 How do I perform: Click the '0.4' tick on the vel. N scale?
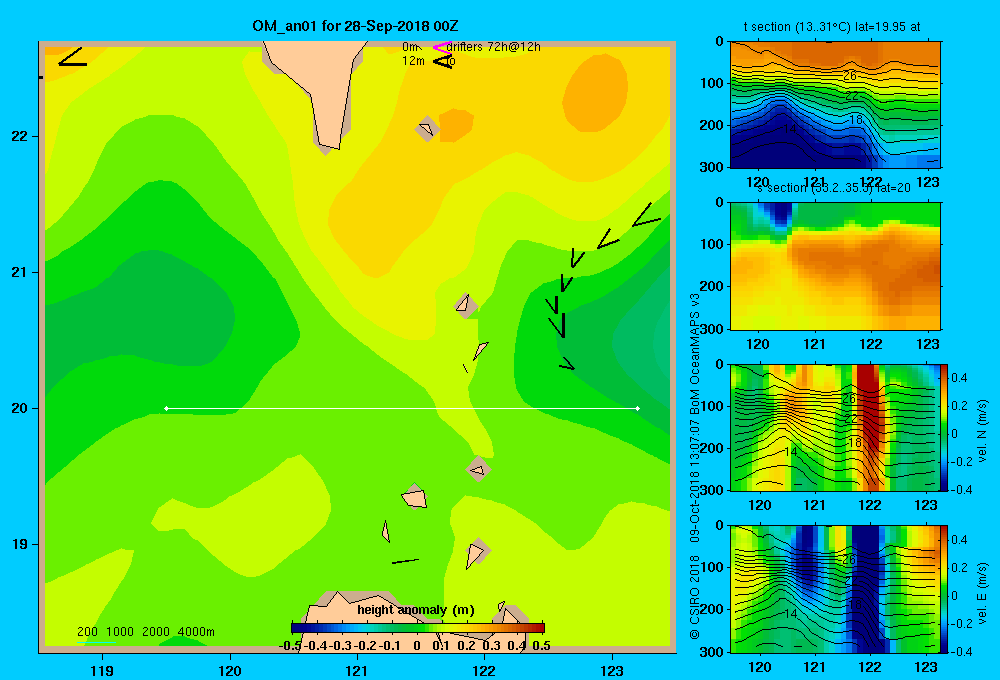coord(959,378)
